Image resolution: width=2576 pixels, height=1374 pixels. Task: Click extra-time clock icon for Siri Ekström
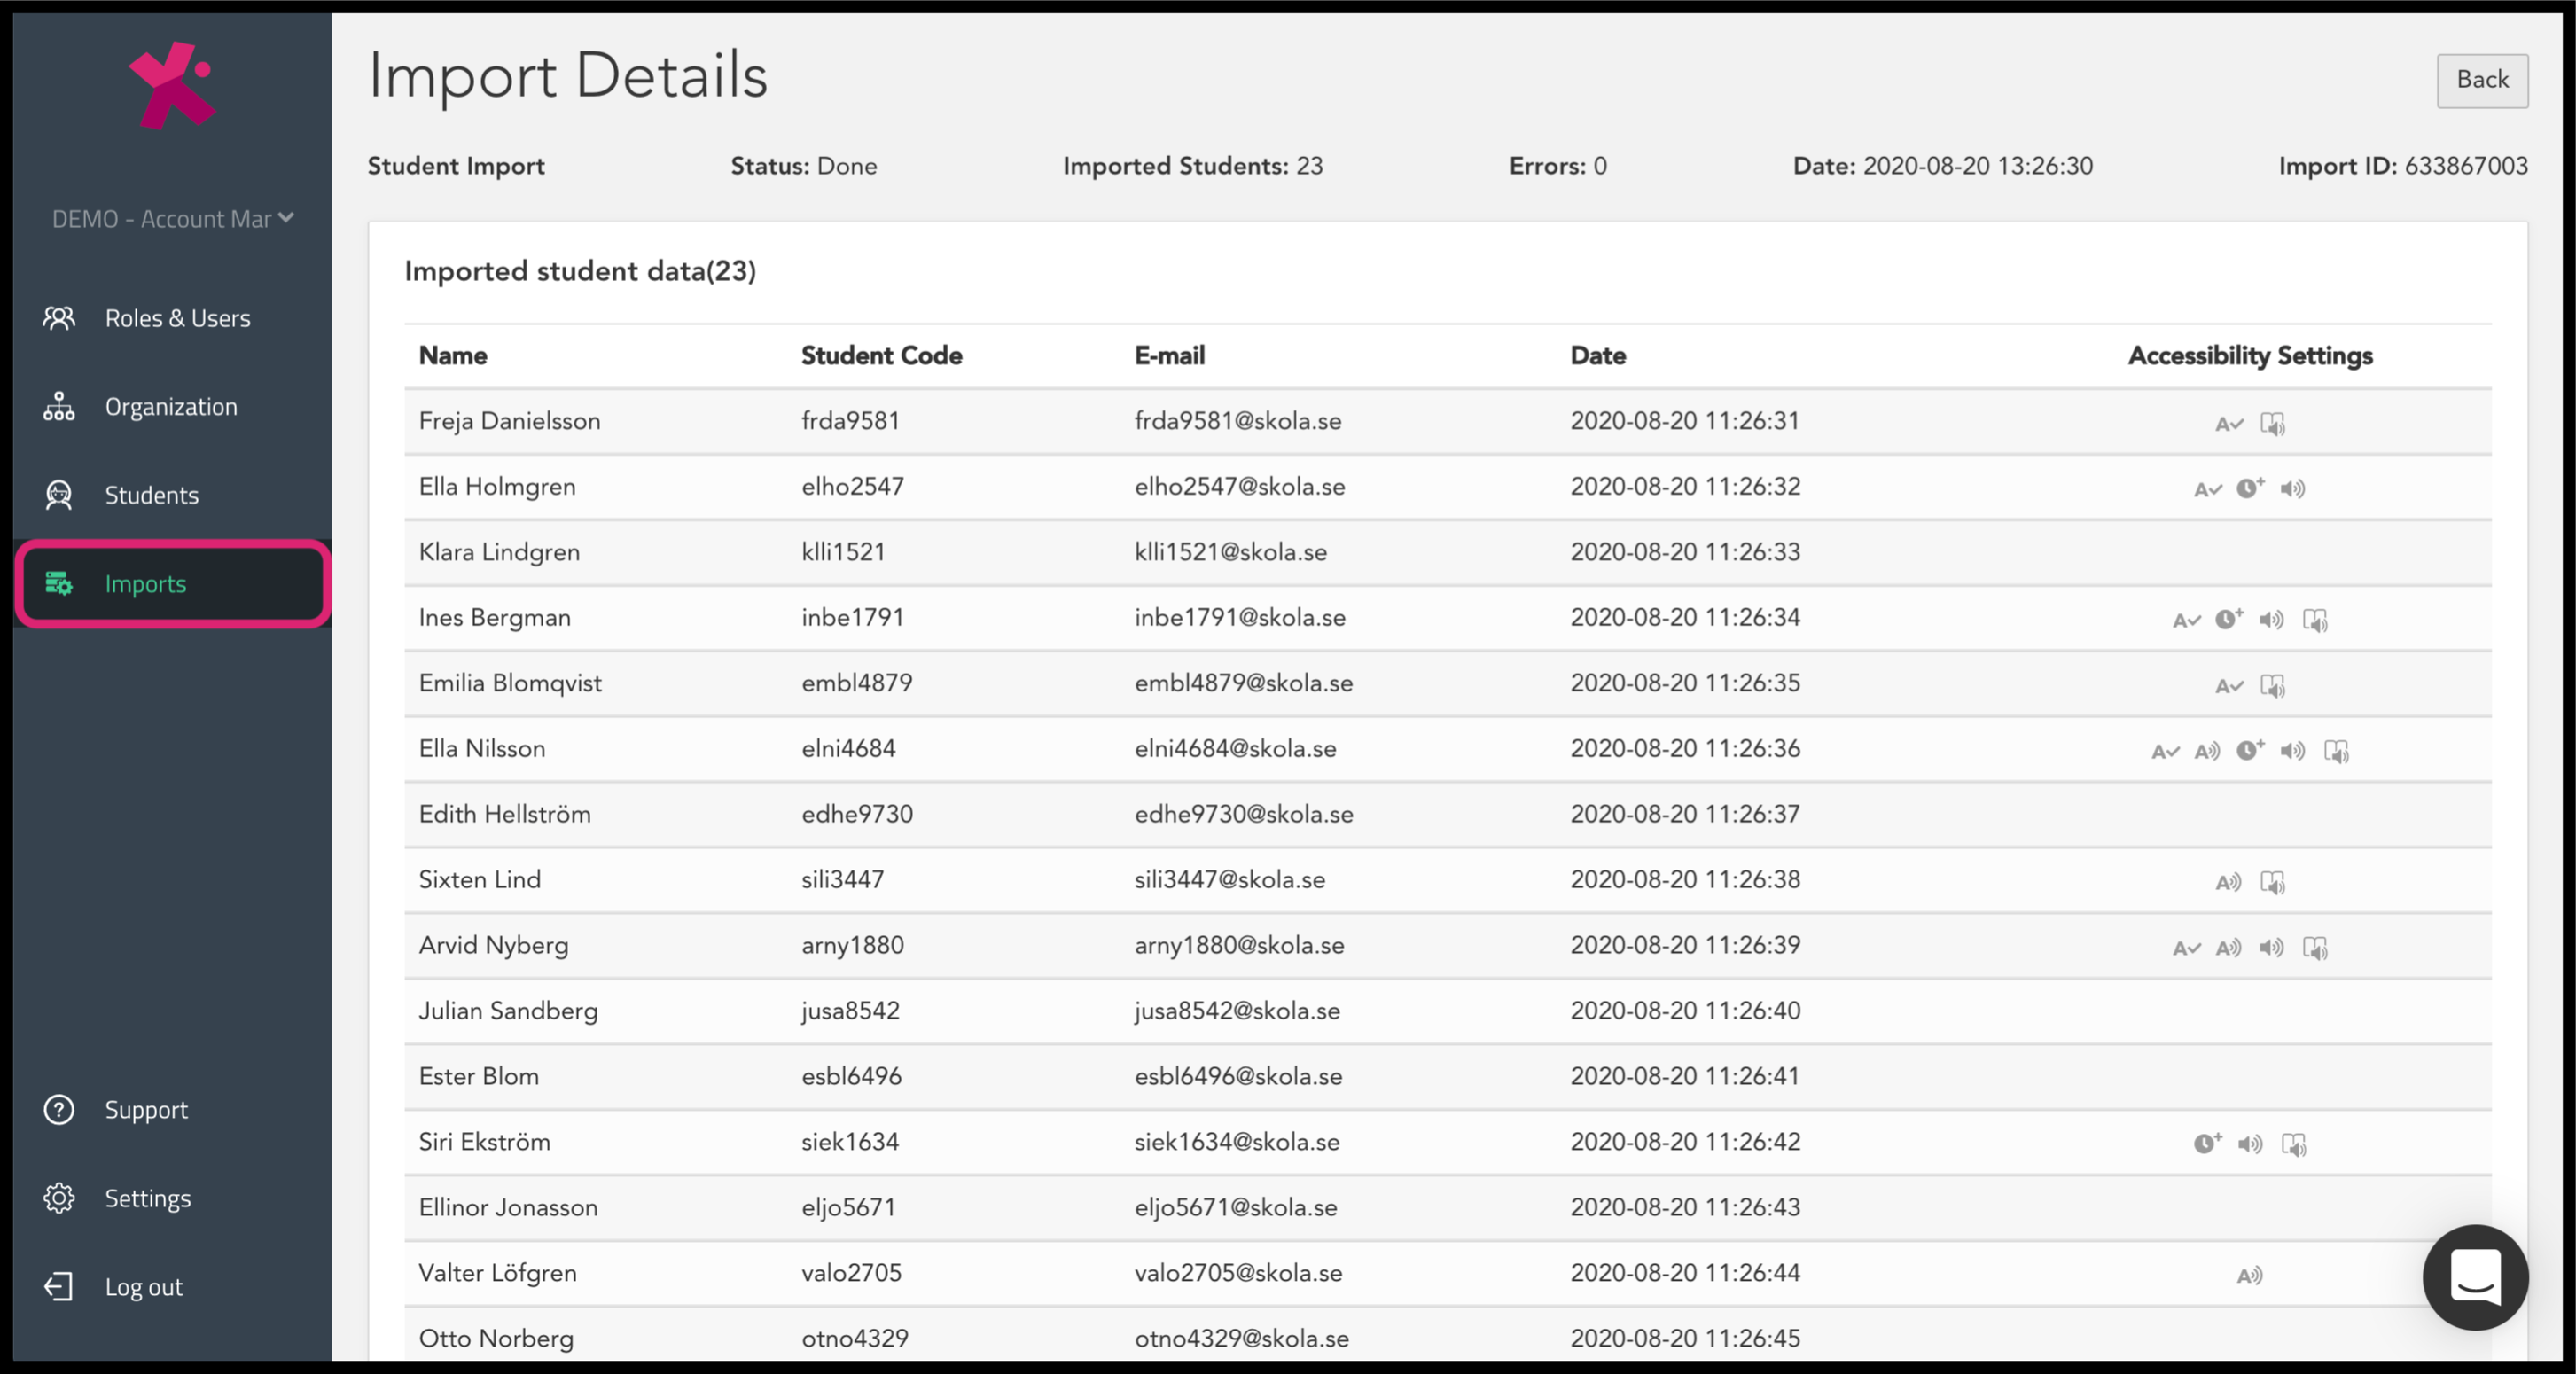(x=2208, y=1142)
